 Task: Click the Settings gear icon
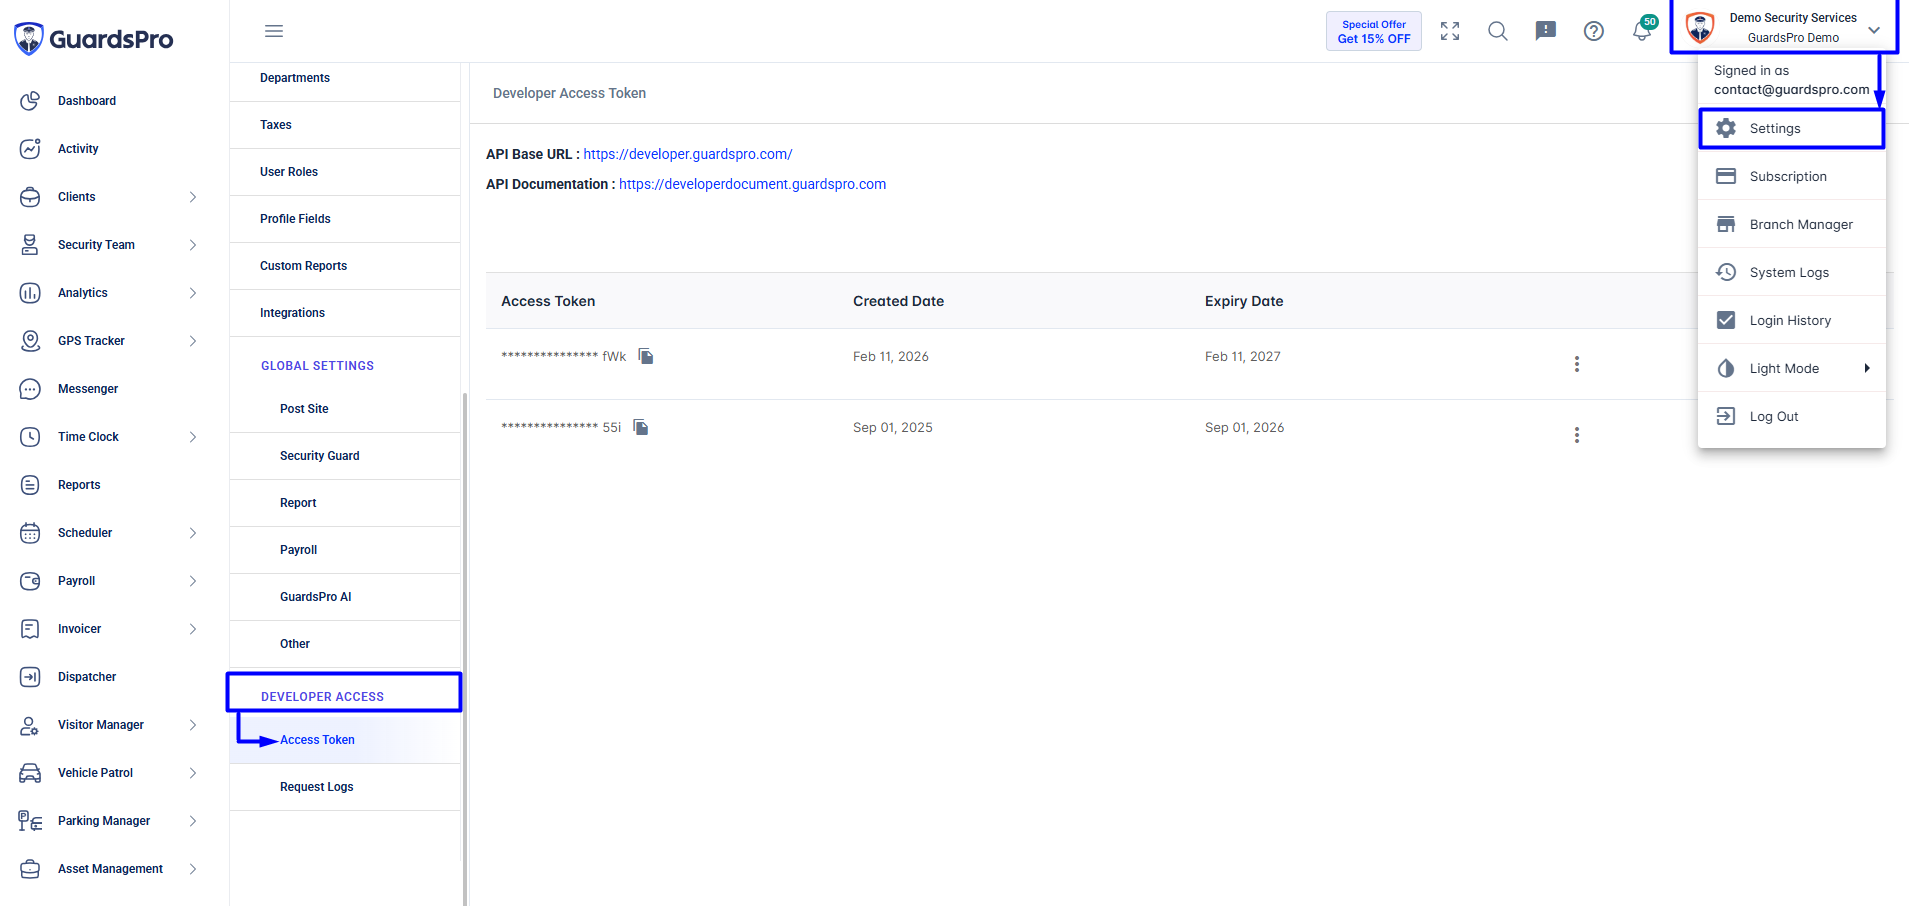(1726, 128)
